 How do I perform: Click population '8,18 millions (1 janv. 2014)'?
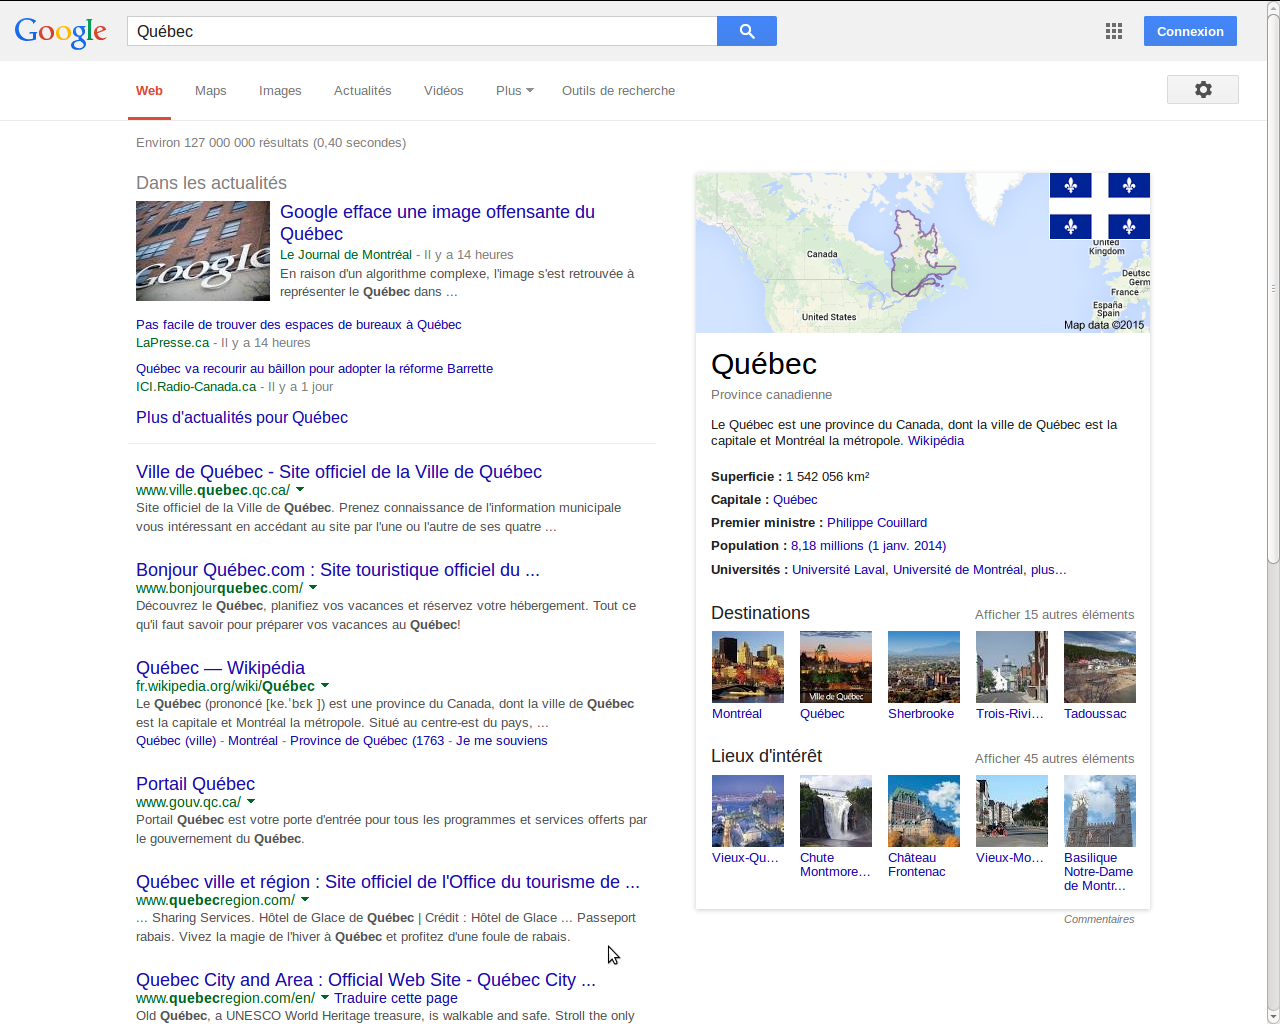click(868, 546)
